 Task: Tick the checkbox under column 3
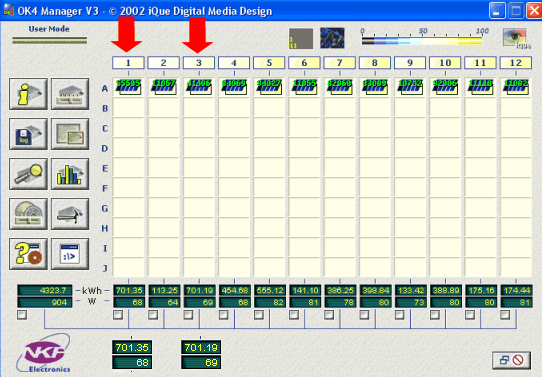[x=188, y=314]
